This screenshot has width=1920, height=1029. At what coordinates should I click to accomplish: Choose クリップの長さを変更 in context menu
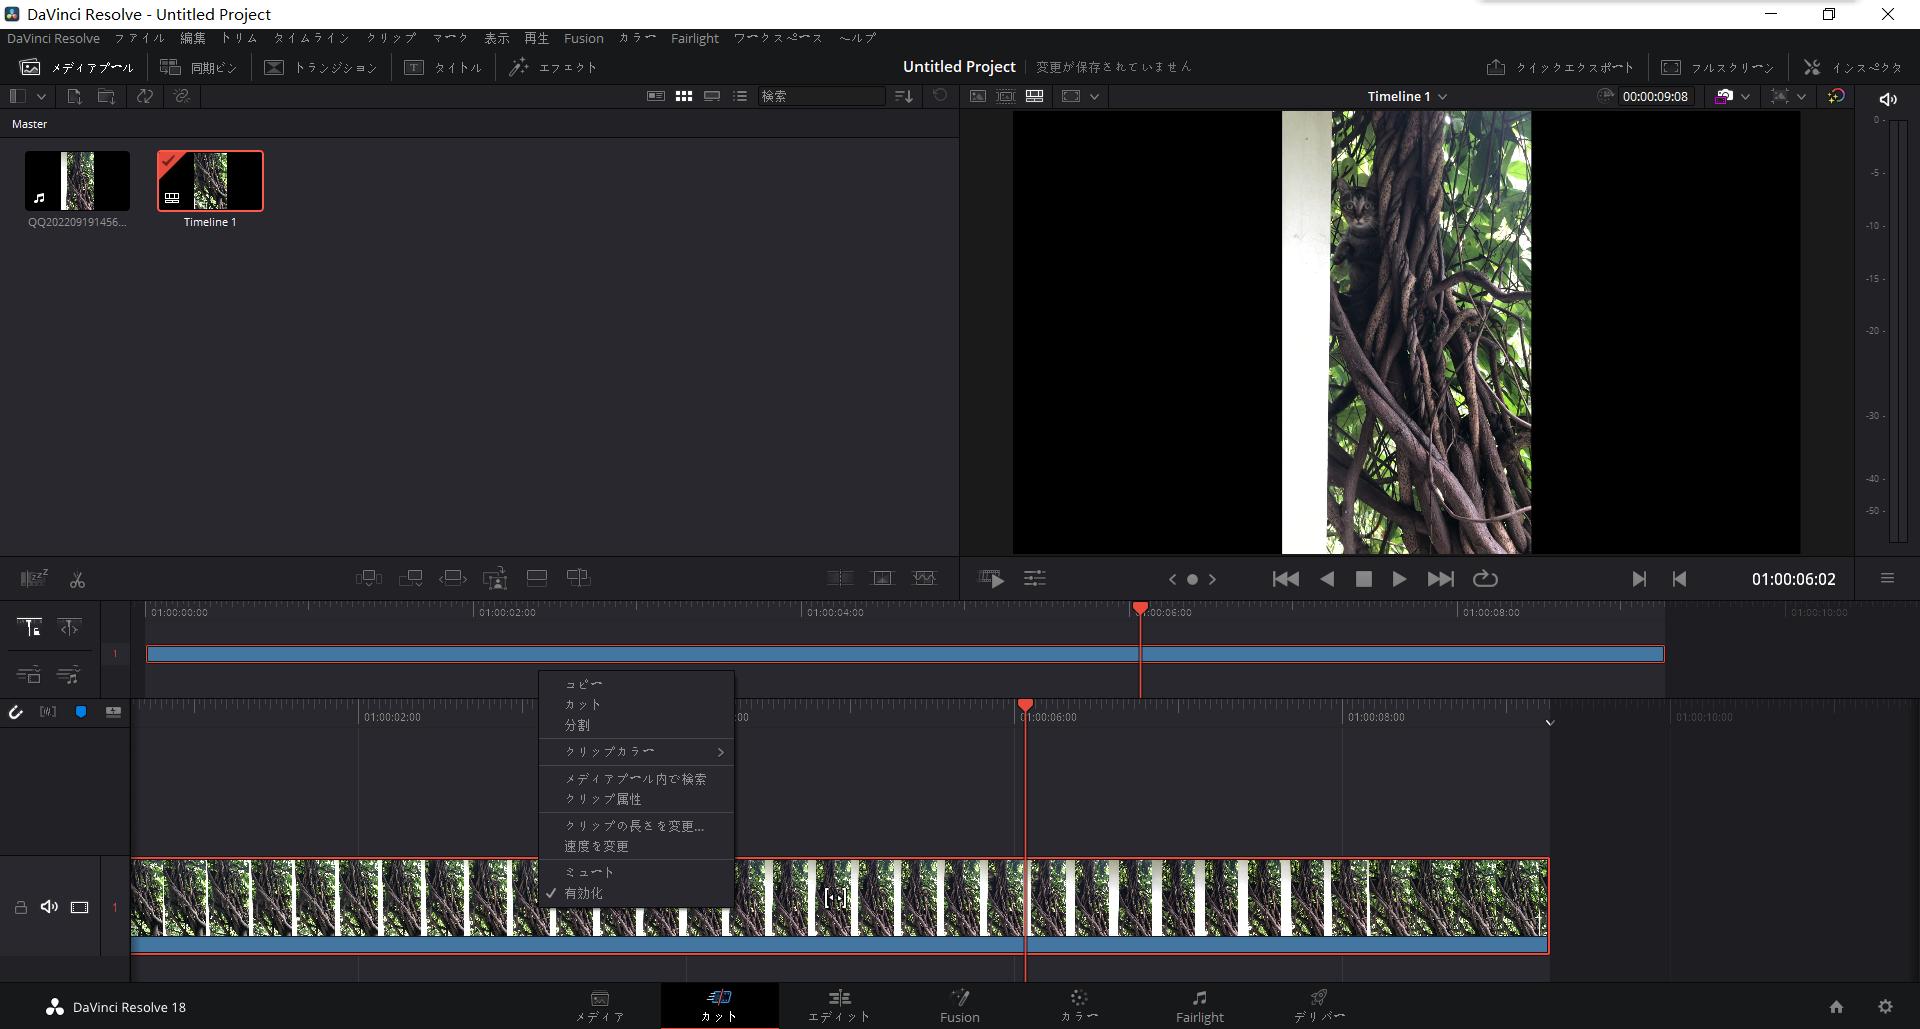pyautogui.click(x=636, y=826)
